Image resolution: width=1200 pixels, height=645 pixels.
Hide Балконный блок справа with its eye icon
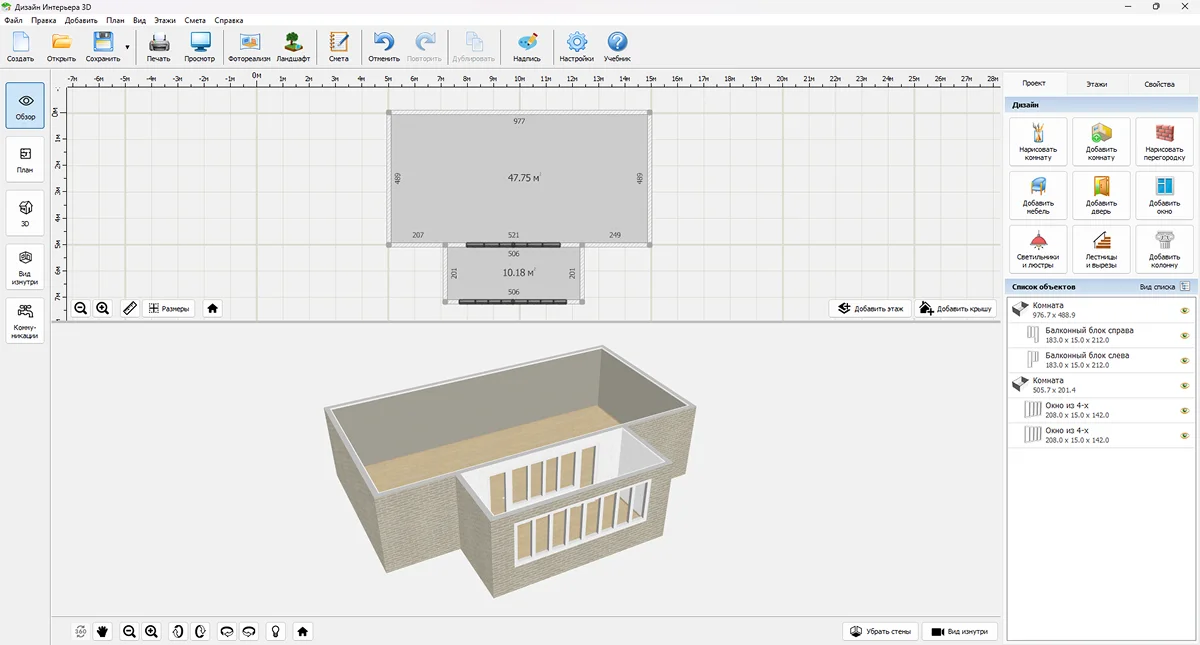coord(1185,335)
